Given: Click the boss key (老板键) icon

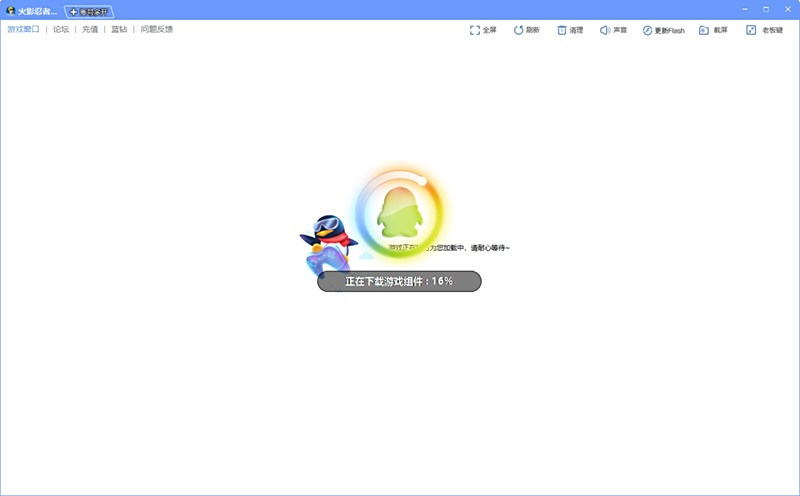Looking at the screenshot, I should (751, 30).
